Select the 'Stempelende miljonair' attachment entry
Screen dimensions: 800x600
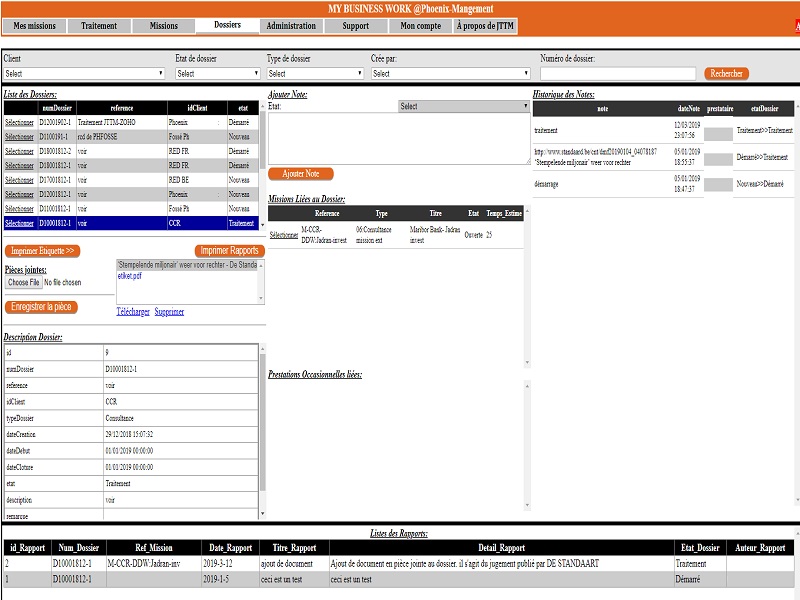pyautogui.click(x=187, y=265)
